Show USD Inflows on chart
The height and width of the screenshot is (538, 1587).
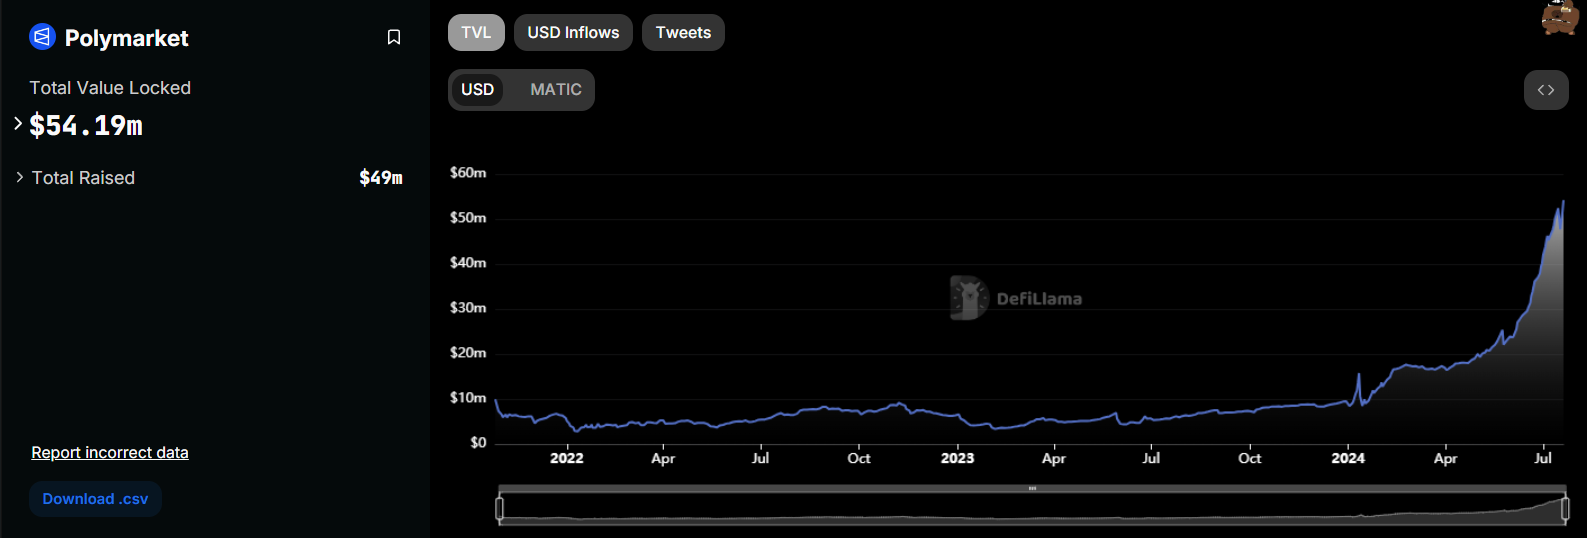click(573, 32)
